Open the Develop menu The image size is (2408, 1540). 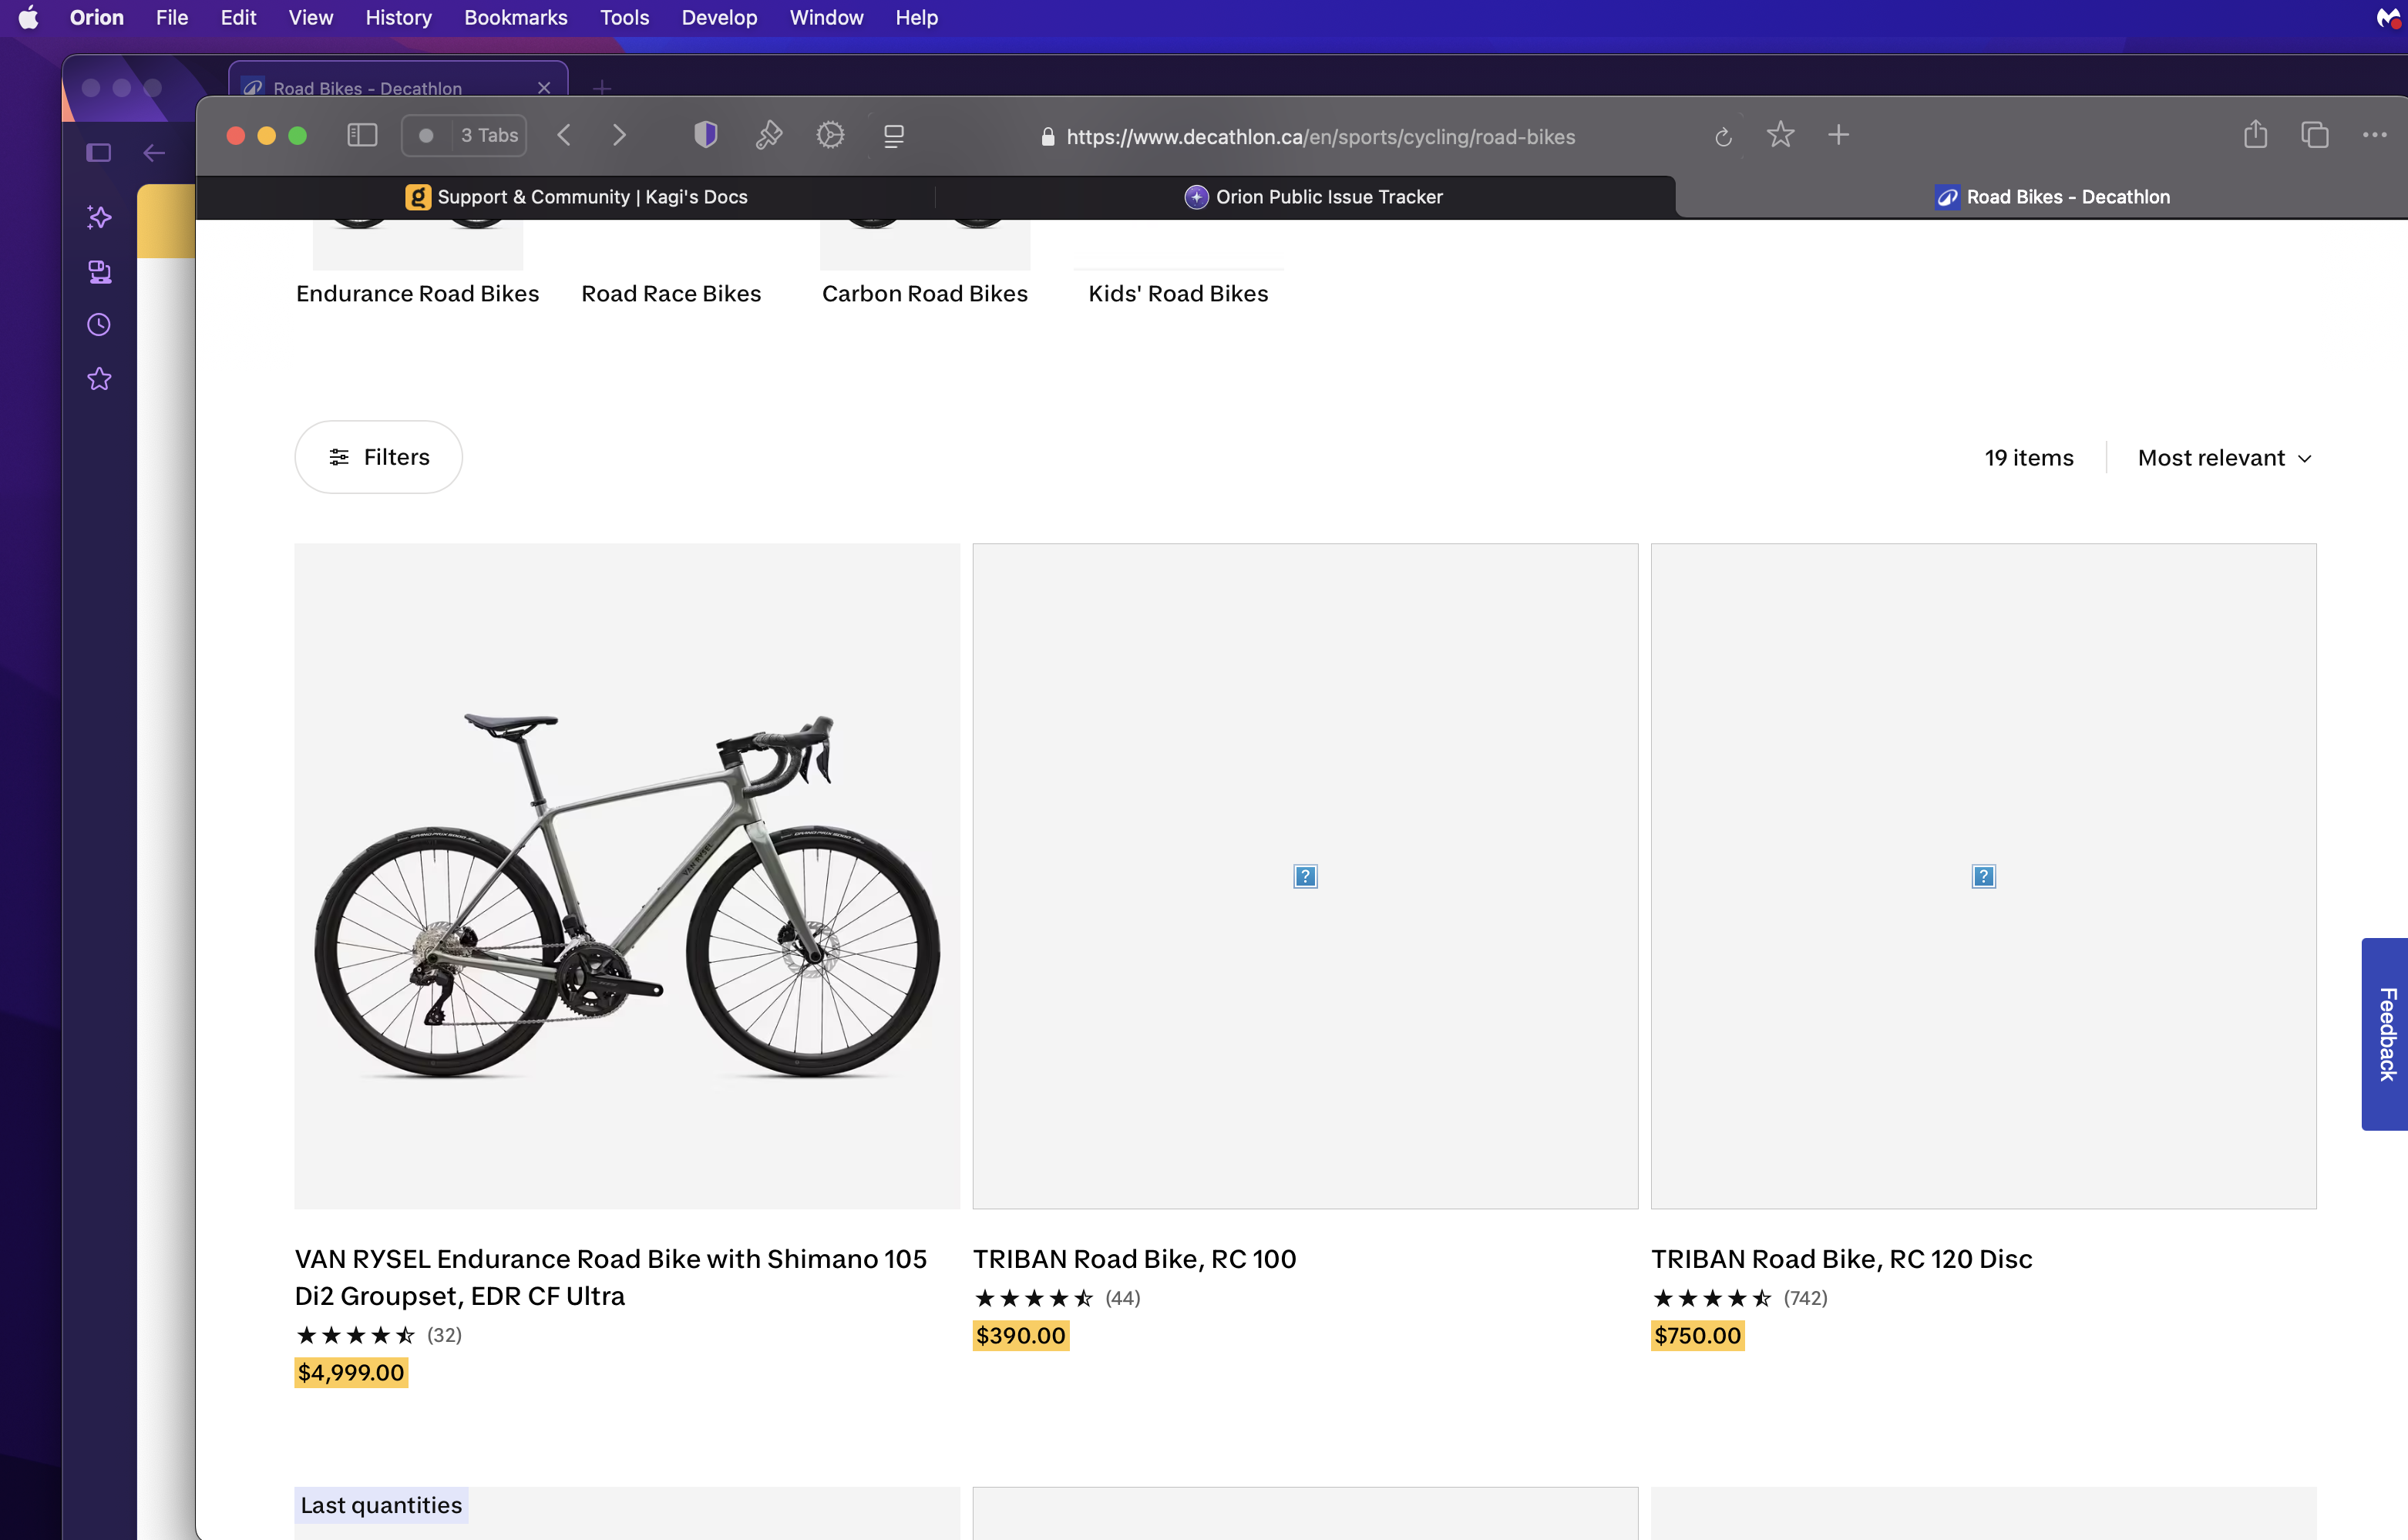[x=719, y=17]
